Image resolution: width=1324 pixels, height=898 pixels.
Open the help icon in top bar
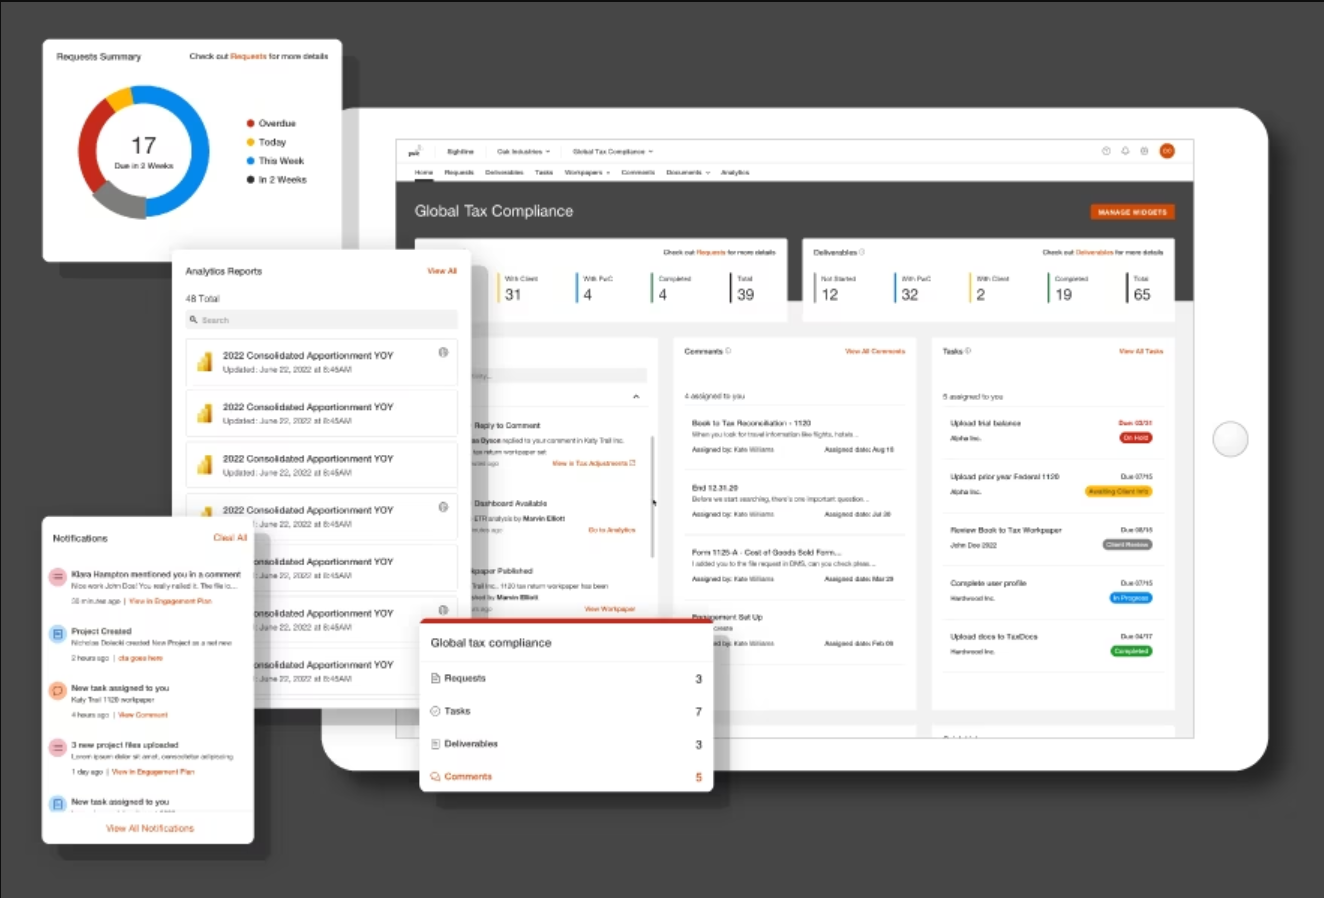(x=1106, y=151)
